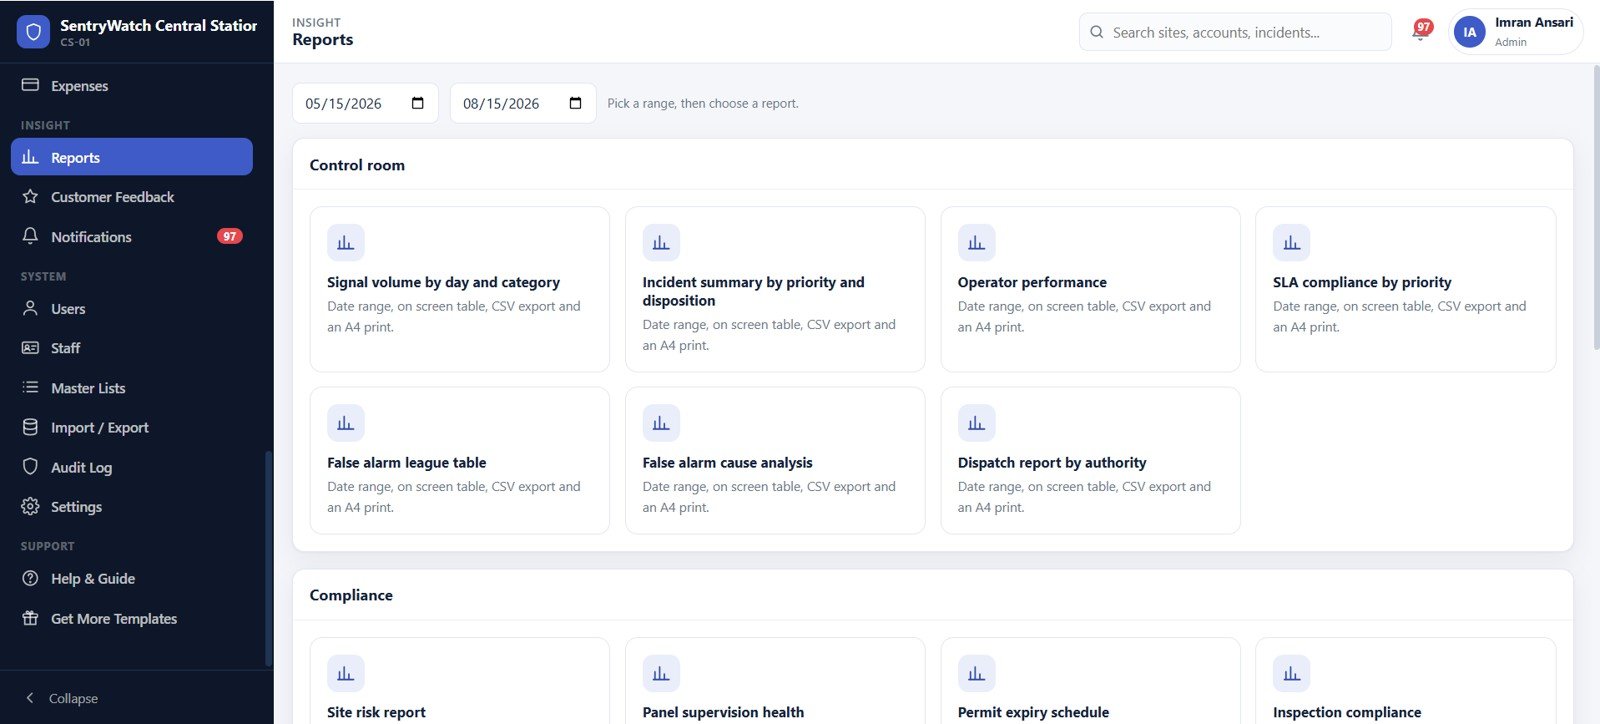Click the Master Lists list icon
This screenshot has height=724, width=1600.
[30, 387]
